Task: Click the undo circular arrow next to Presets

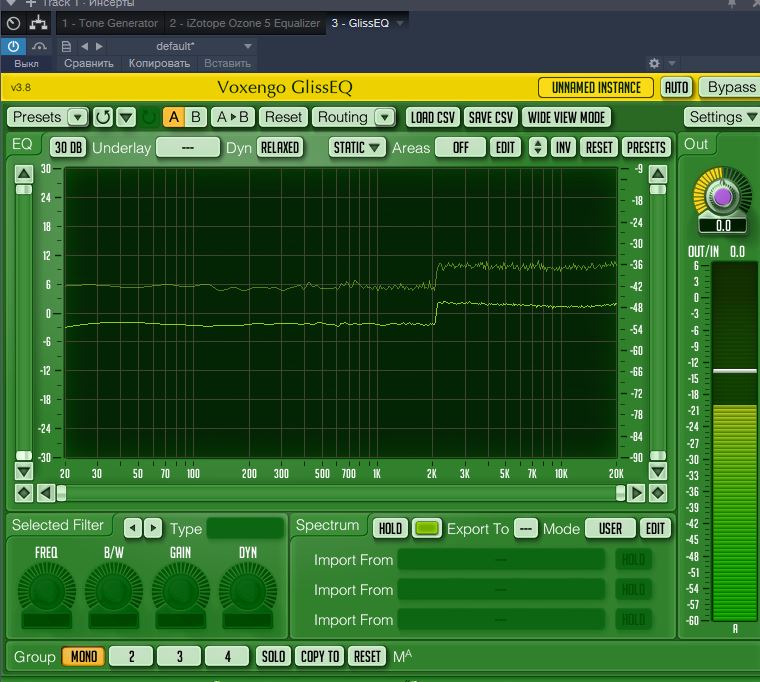Action: coord(102,117)
